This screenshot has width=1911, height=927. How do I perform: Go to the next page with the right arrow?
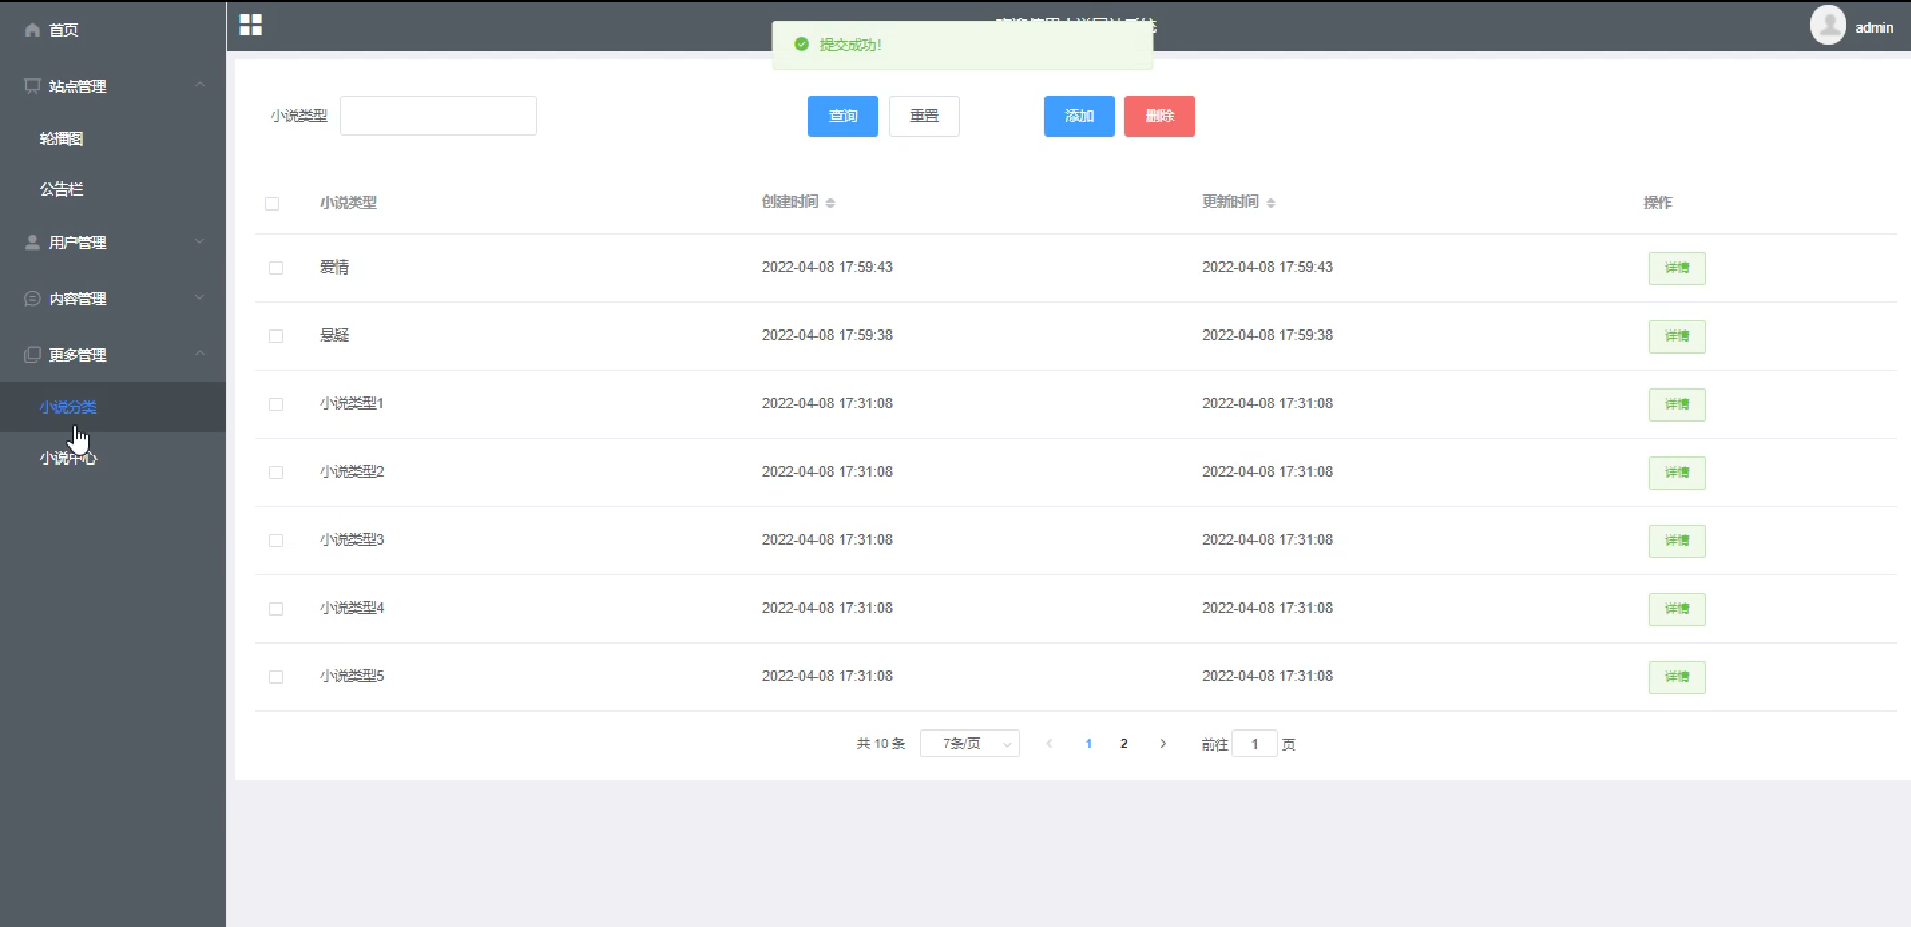tap(1163, 744)
